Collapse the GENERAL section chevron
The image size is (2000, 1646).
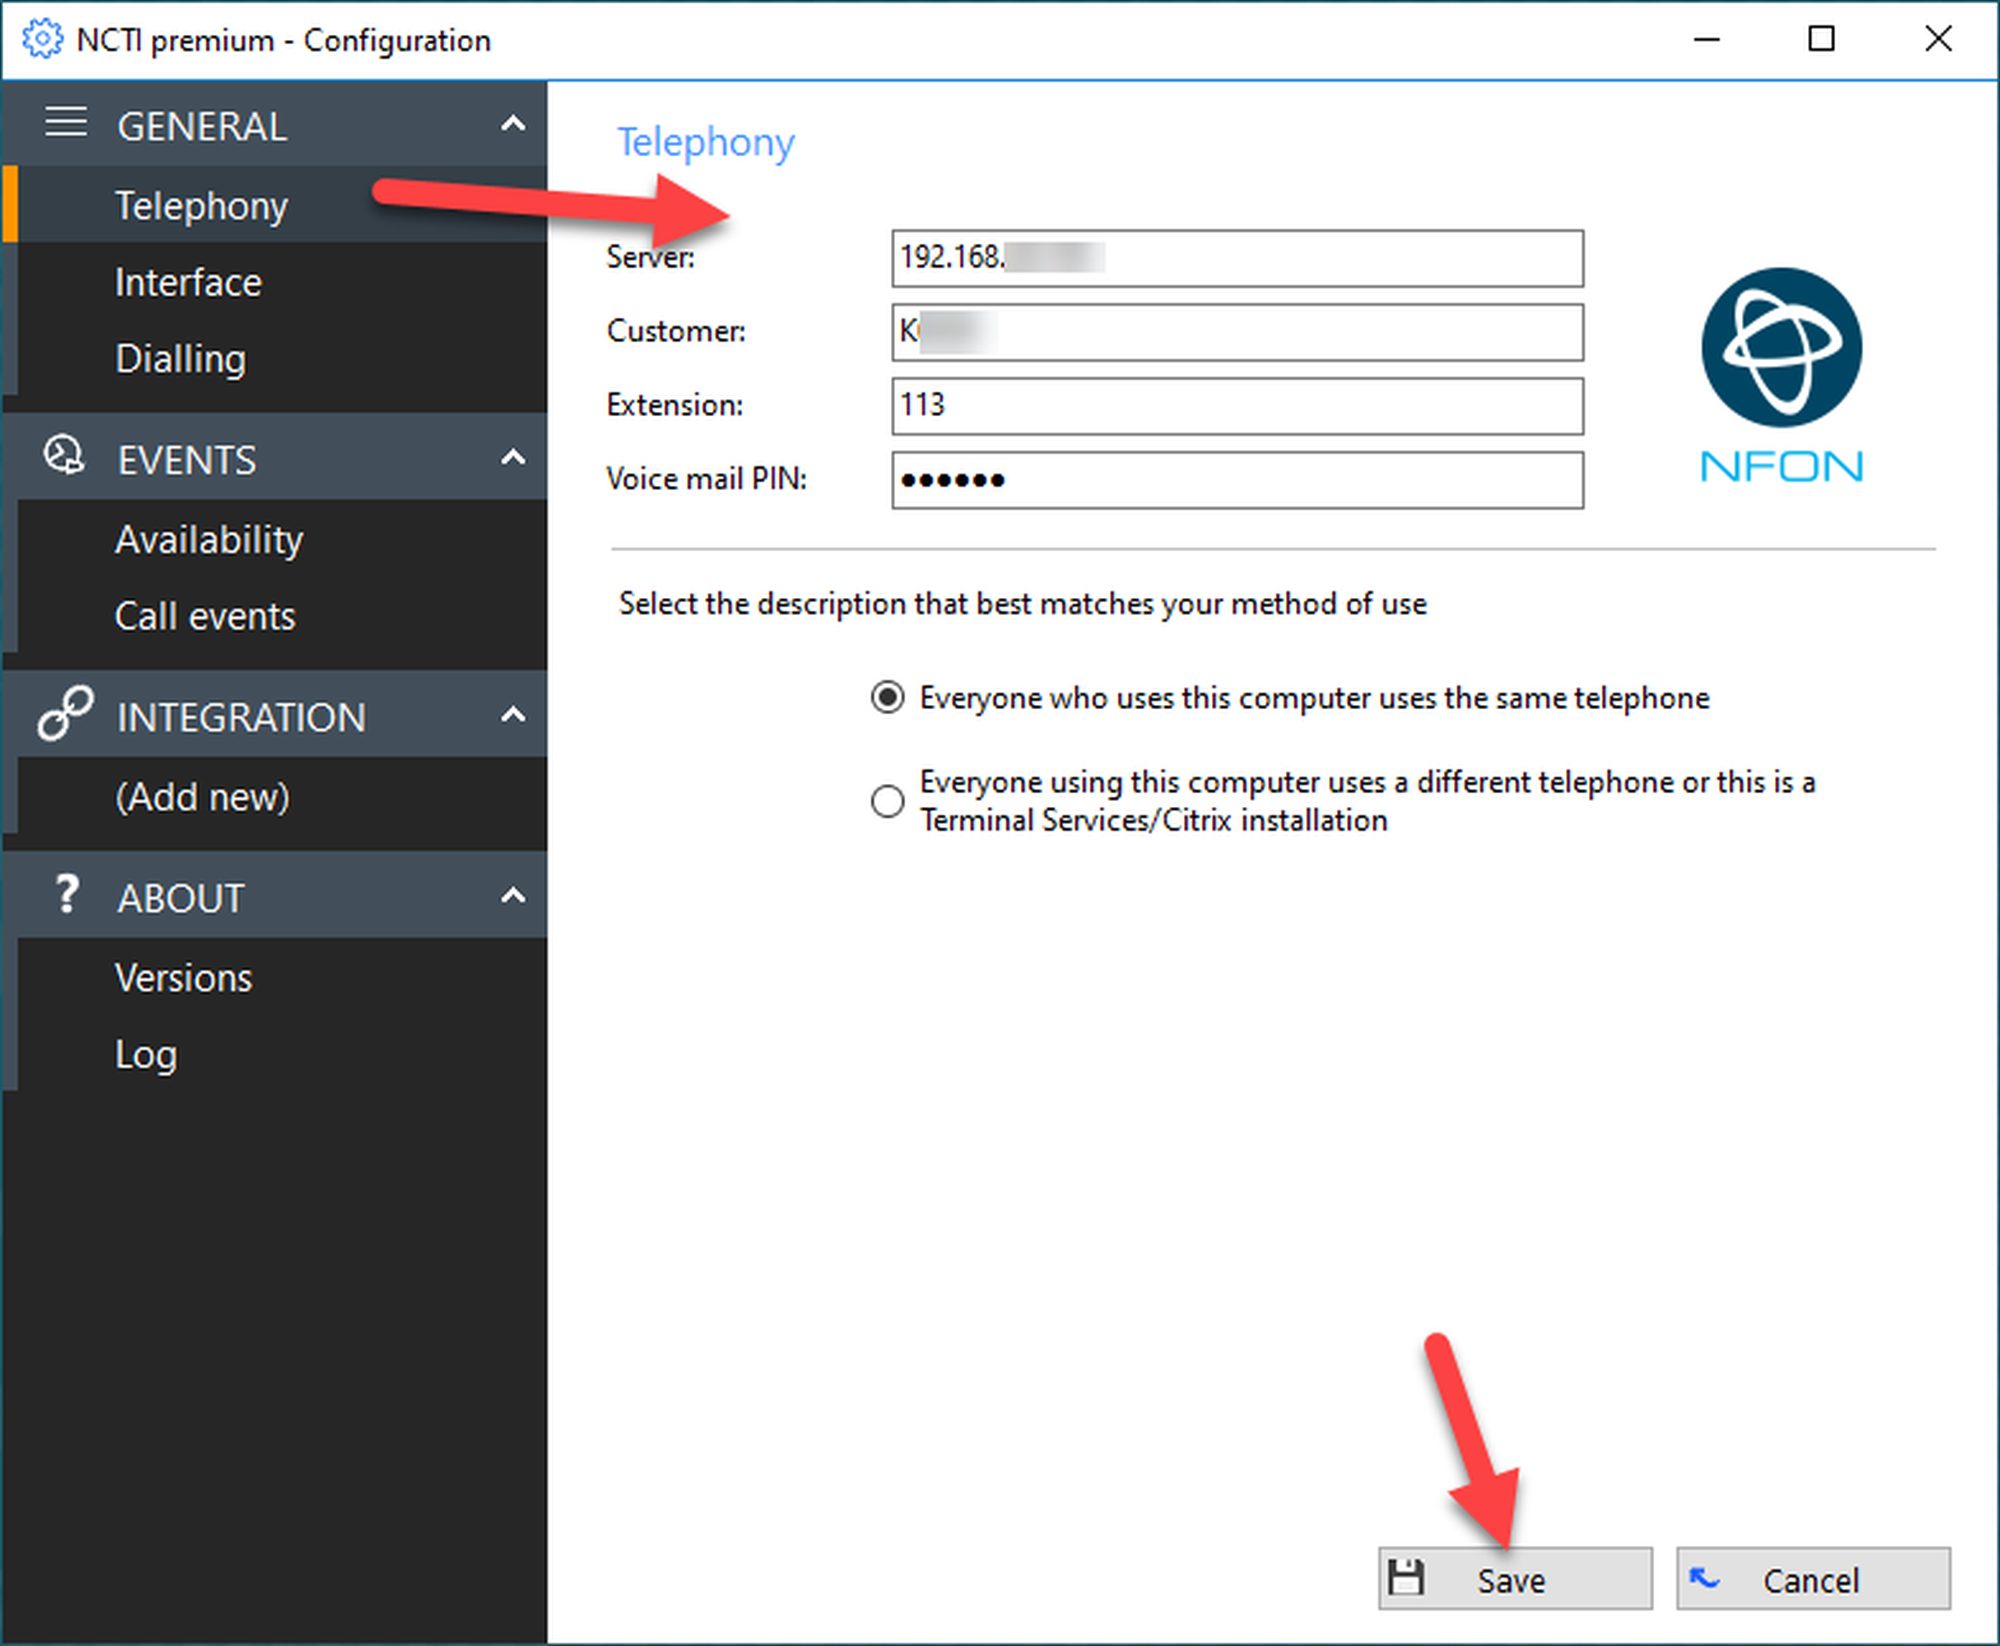513,124
